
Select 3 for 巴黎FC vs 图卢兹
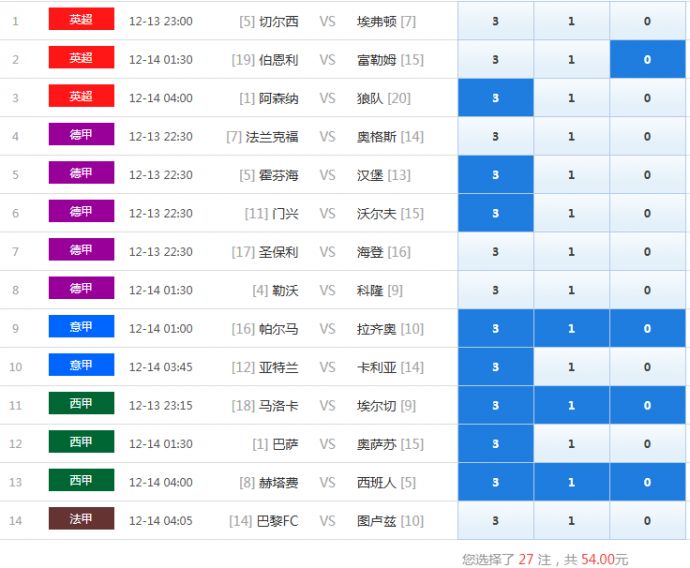[x=495, y=521]
